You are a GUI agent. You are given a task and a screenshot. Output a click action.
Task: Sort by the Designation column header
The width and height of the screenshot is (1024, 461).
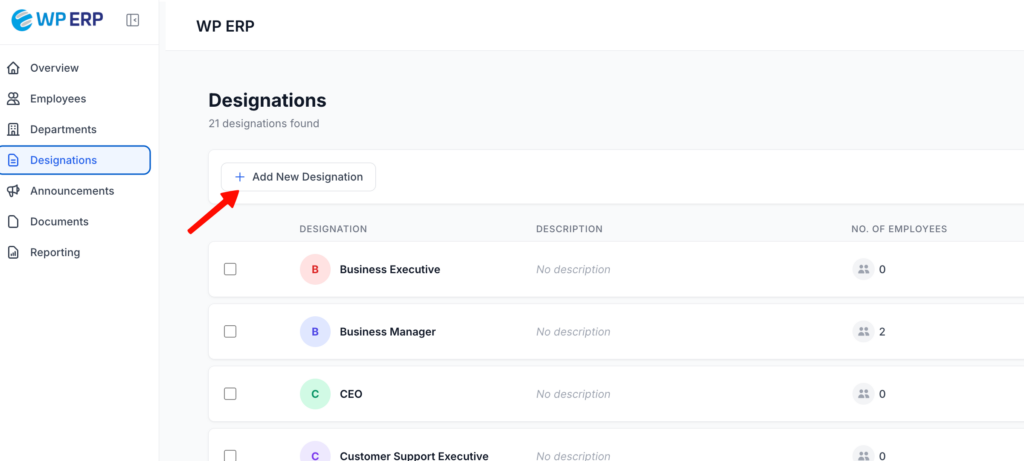pyautogui.click(x=333, y=229)
